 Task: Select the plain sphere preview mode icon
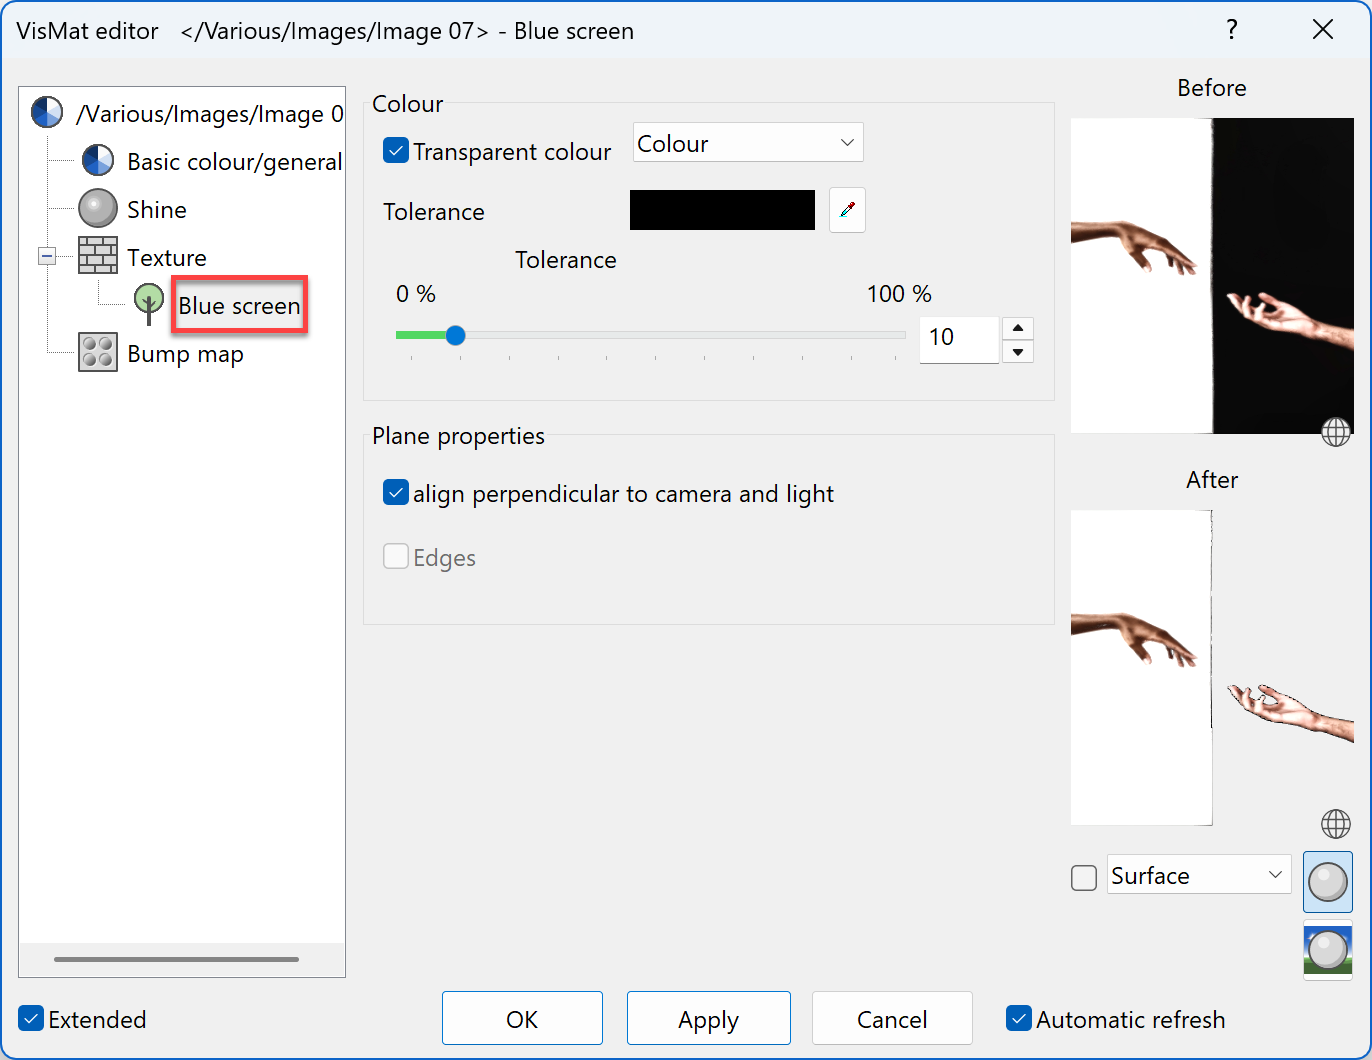1328,882
